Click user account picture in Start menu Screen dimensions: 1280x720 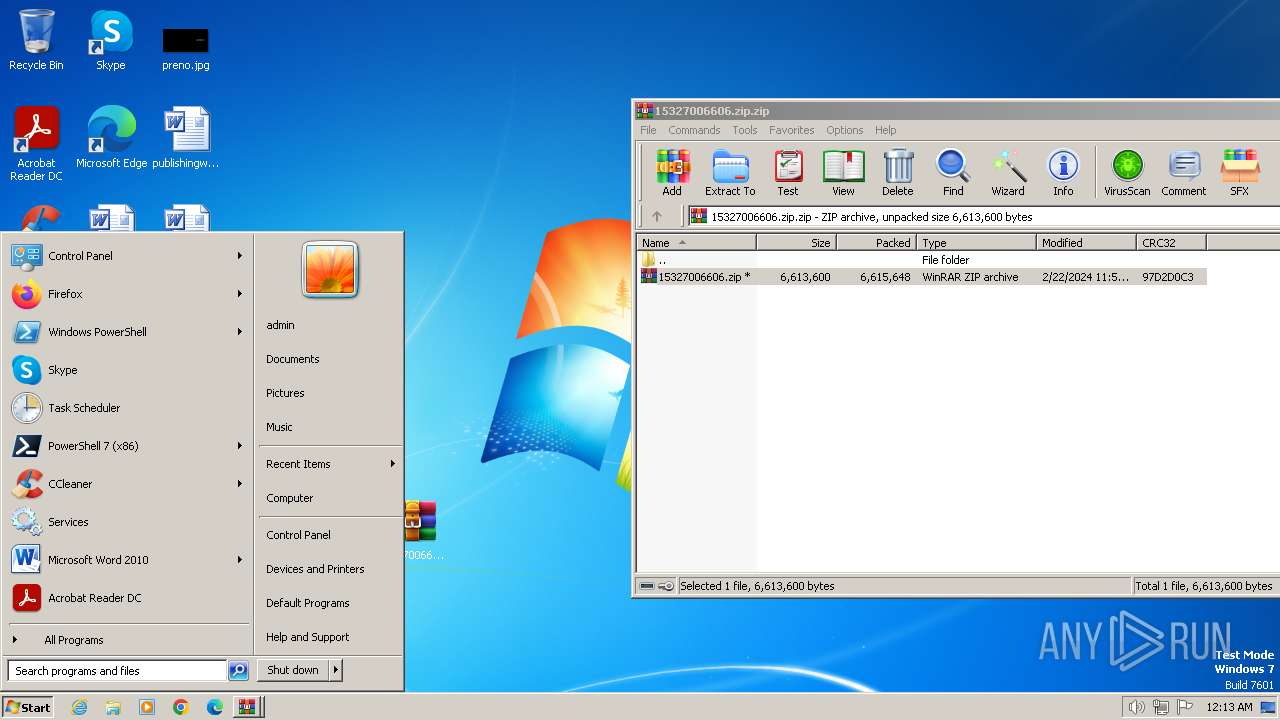pyautogui.click(x=330, y=270)
